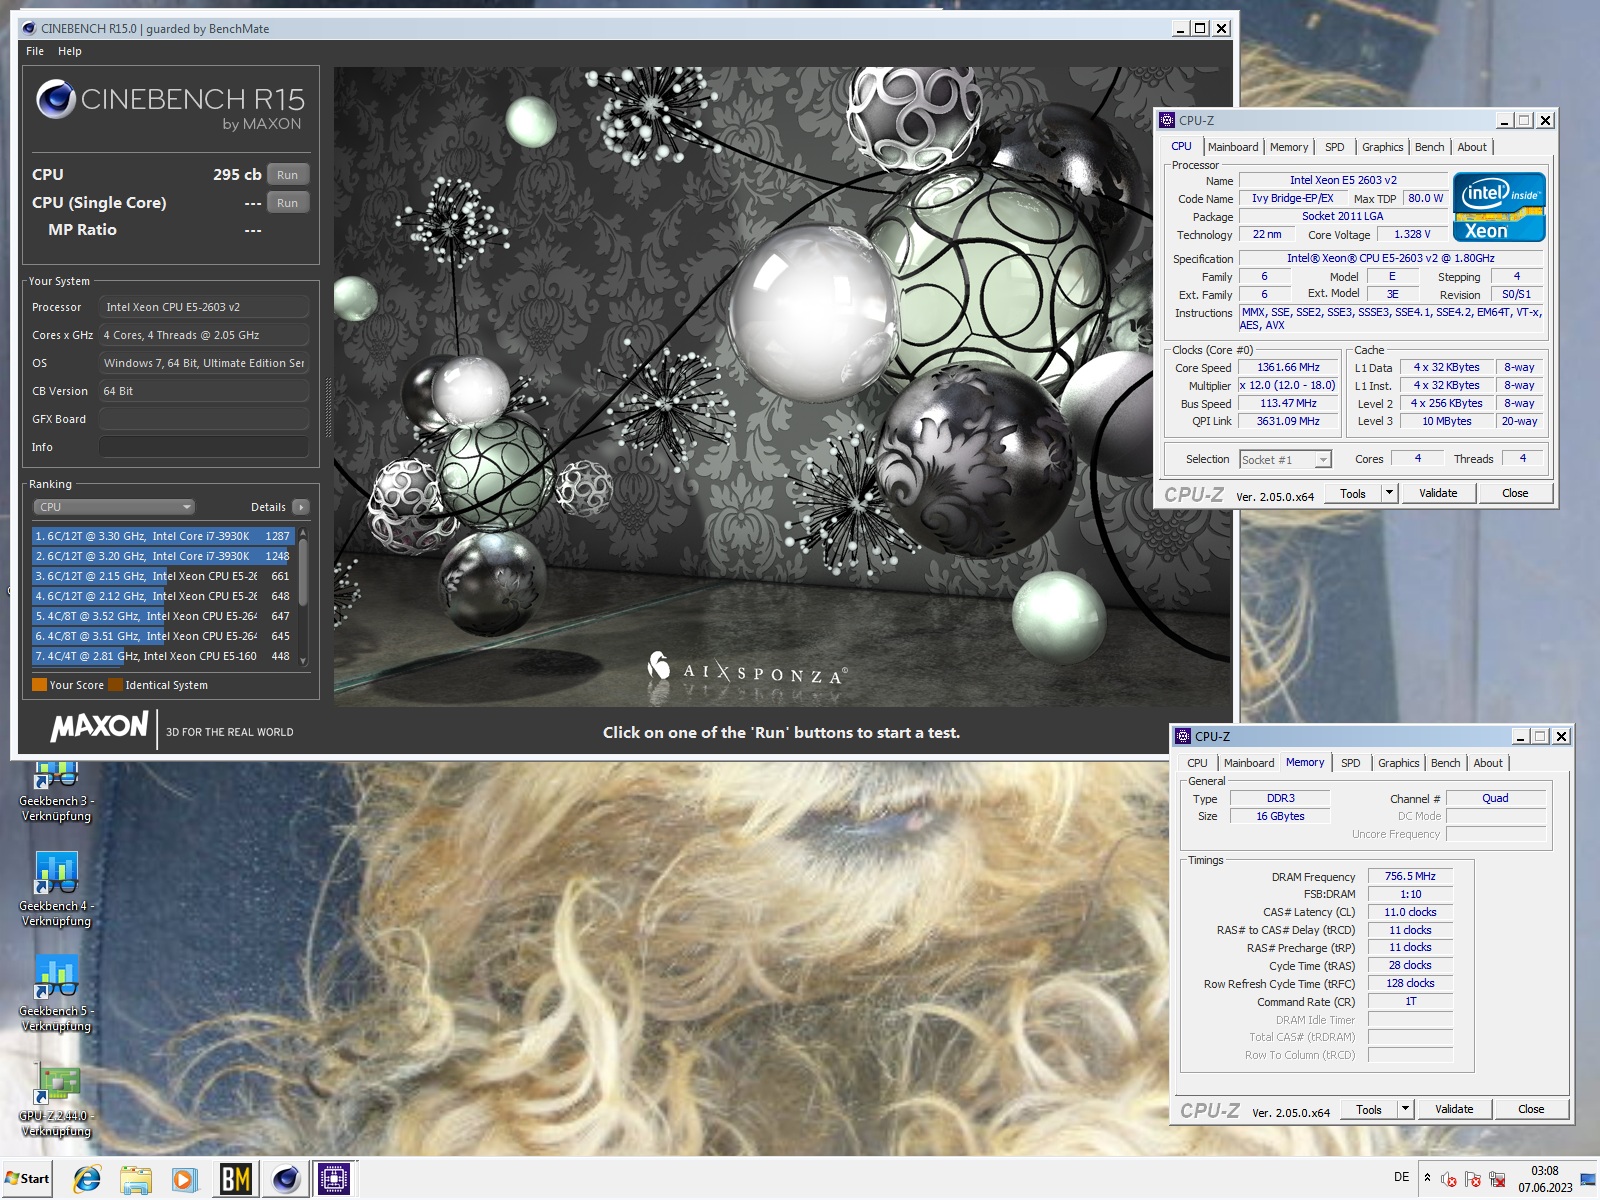Expand Tools dropdown arrow in lower CPU-Z

coord(1405,1110)
